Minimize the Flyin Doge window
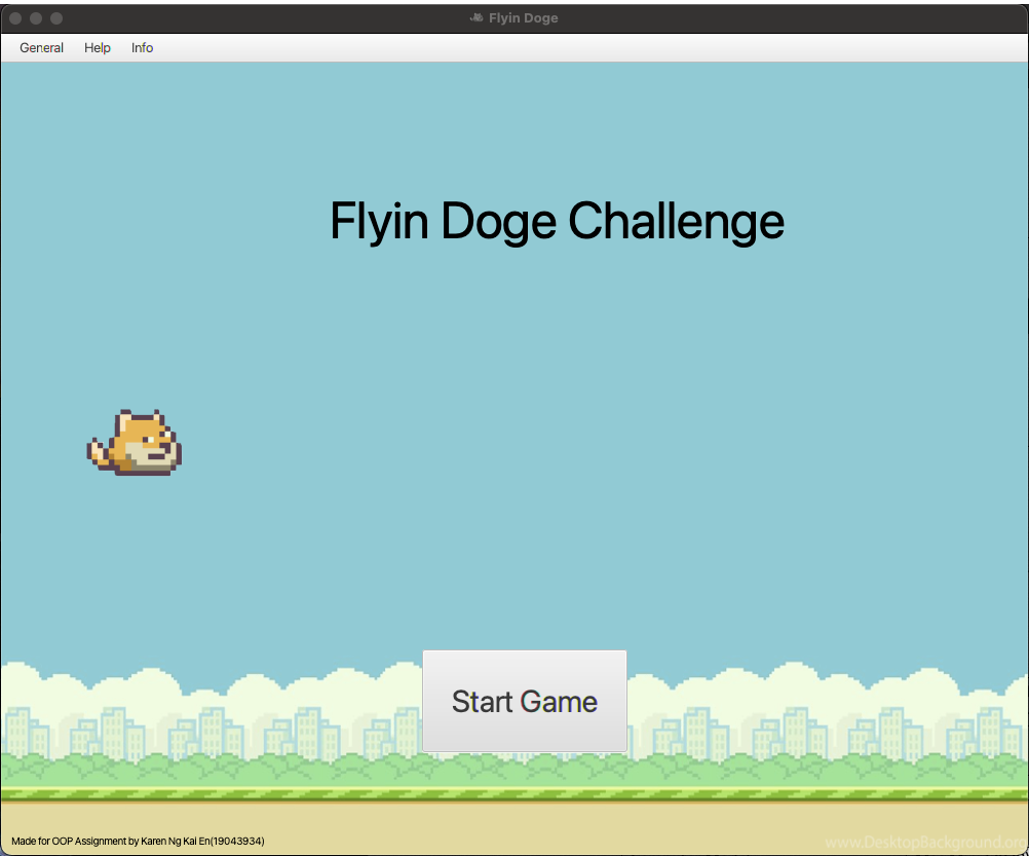 coord(35,18)
